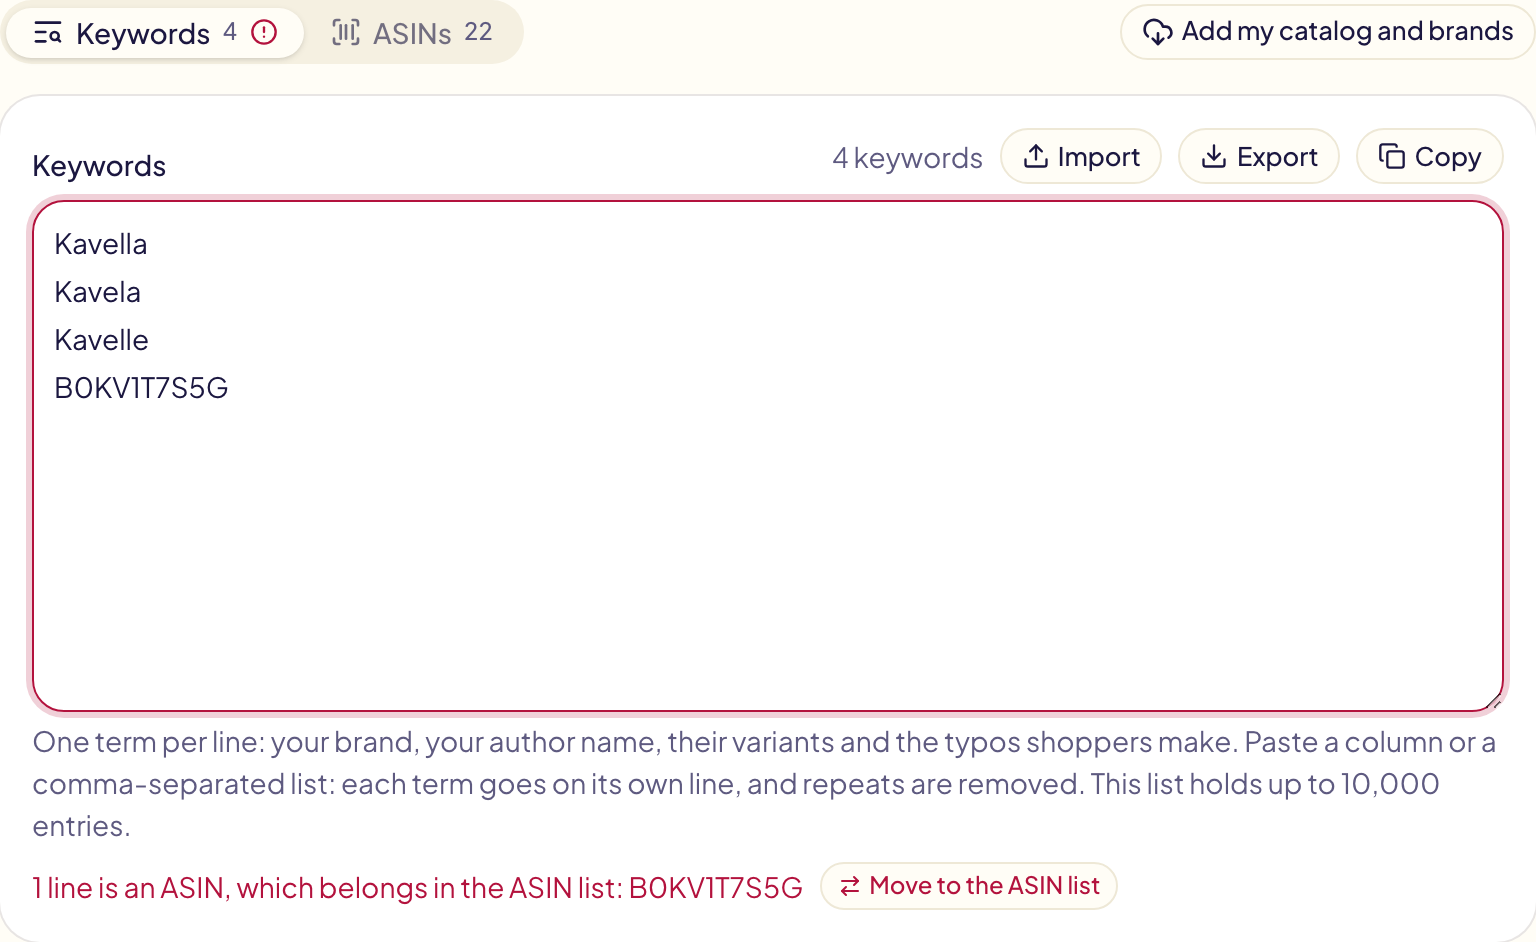Viewport: 1536px width, 942px height.
Task: Open the ASINs tab
Action: point(412,33)
